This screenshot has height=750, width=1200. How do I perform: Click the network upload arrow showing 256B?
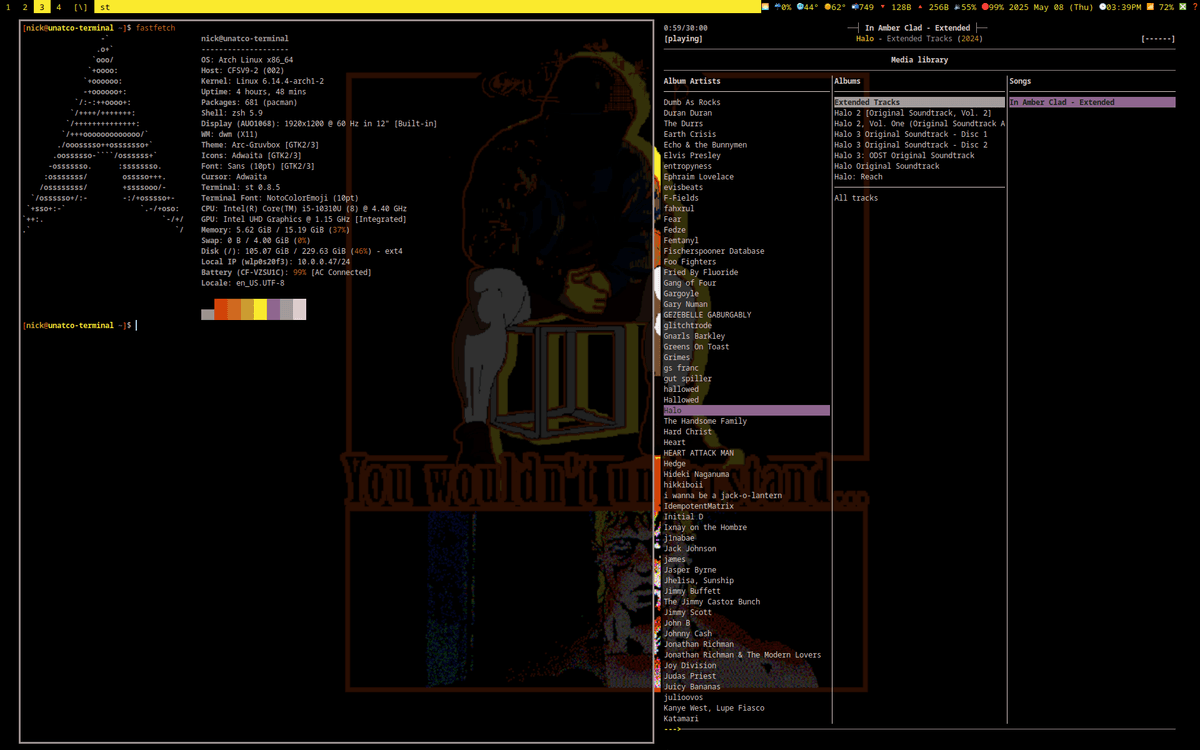pos(919,7)
